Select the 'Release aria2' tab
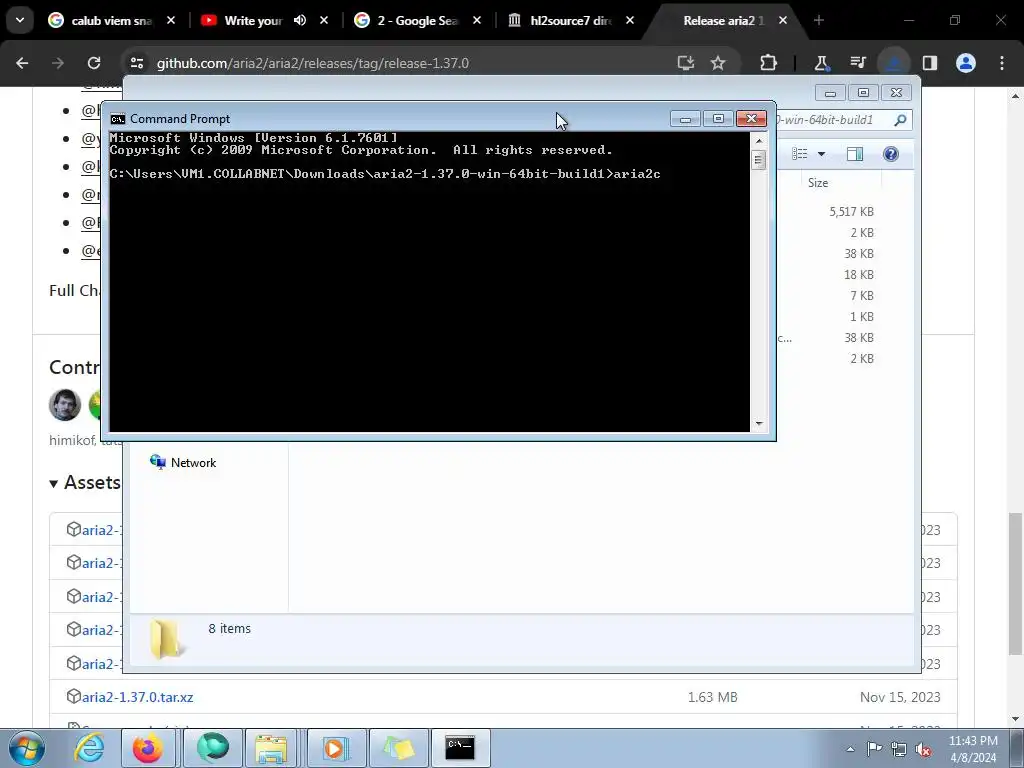The image size is (1024, 768). (723, 20)
